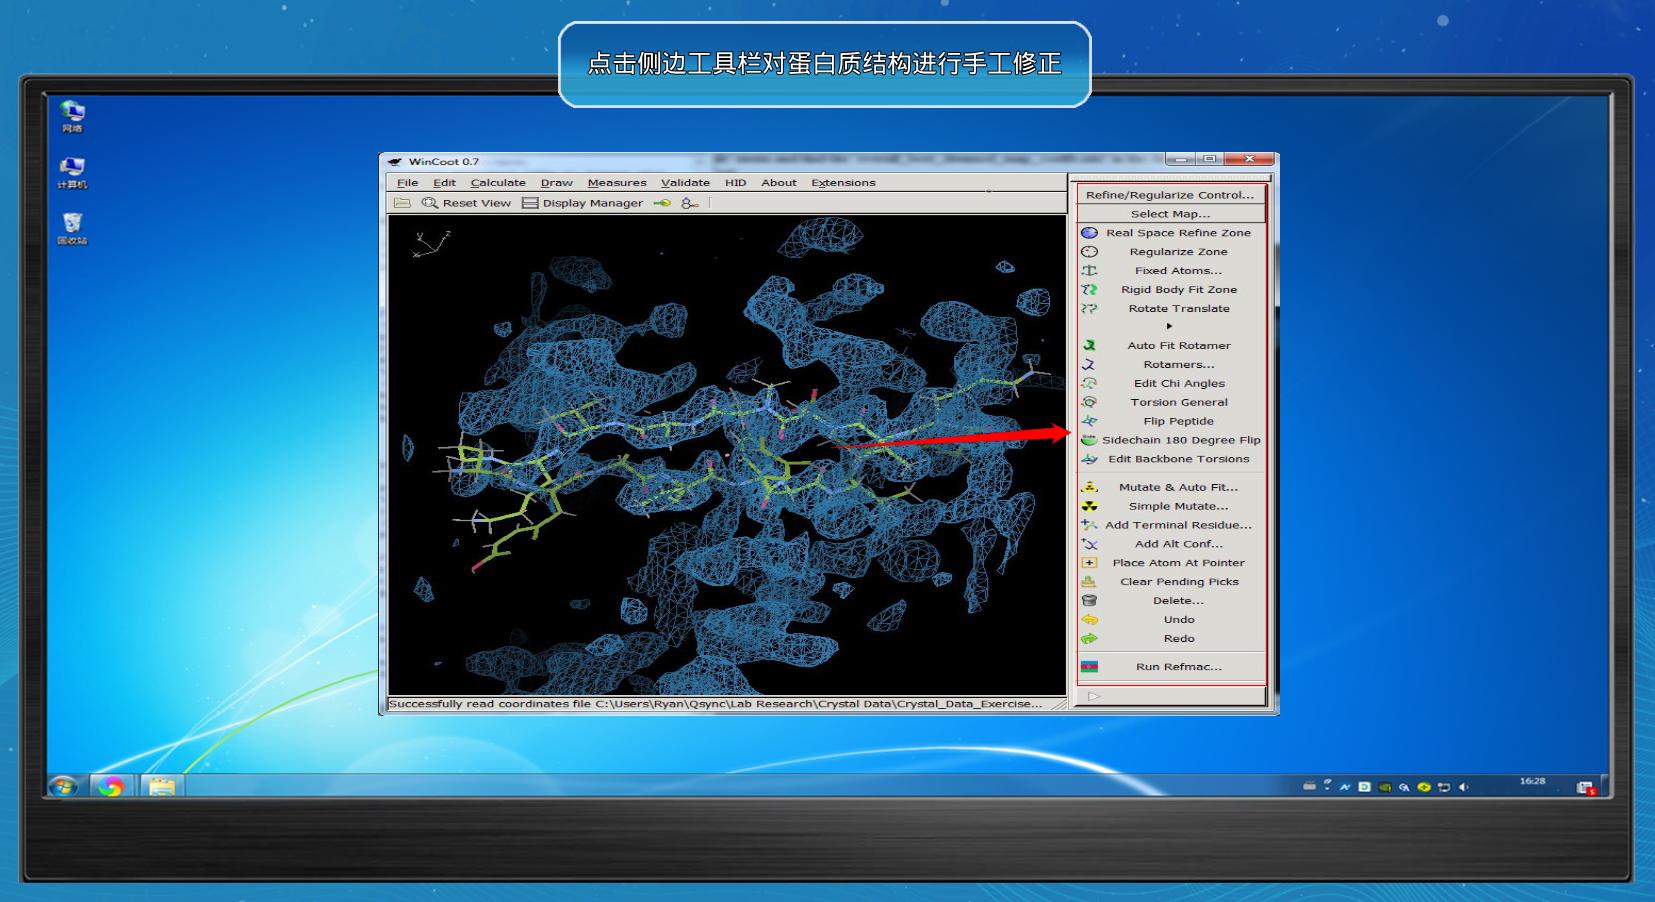Expand the arrow at the sidebar bottom
Image resolution: width=1655 pixels, height=902 pixels.
[1094, 696]
